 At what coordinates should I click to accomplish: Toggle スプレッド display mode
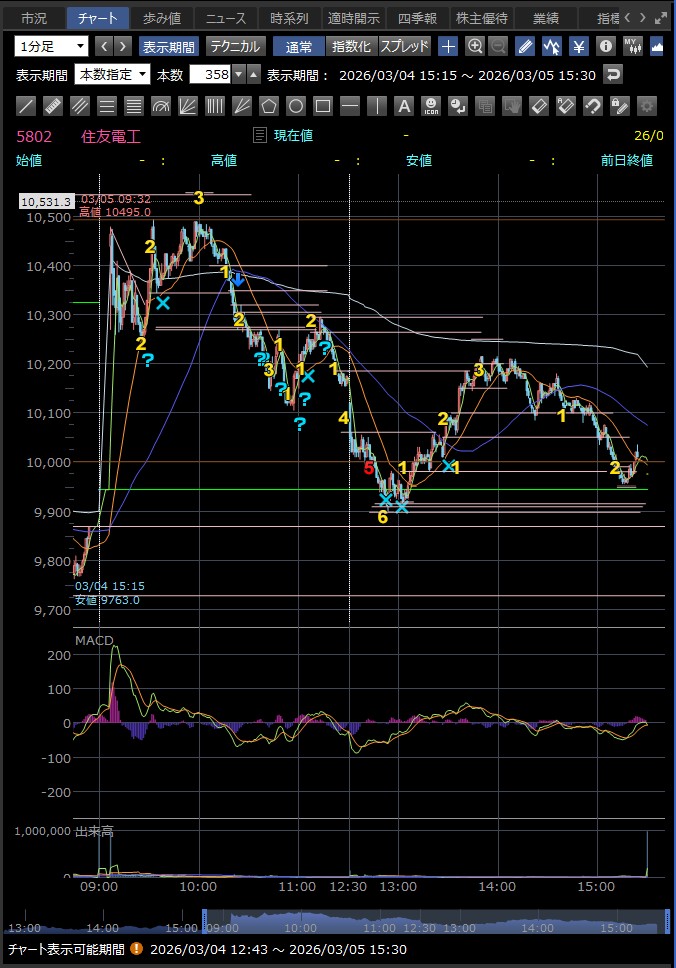(x=404, y=46)
